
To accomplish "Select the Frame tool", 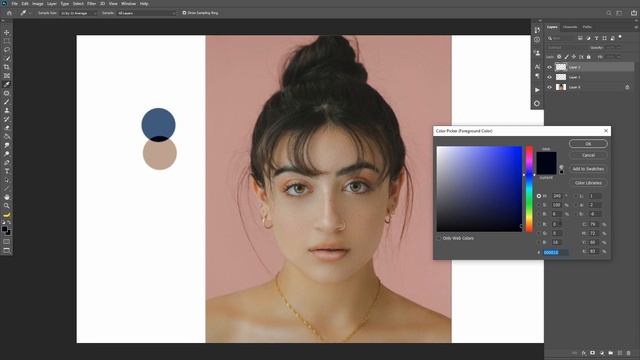I will click(7, 76).
